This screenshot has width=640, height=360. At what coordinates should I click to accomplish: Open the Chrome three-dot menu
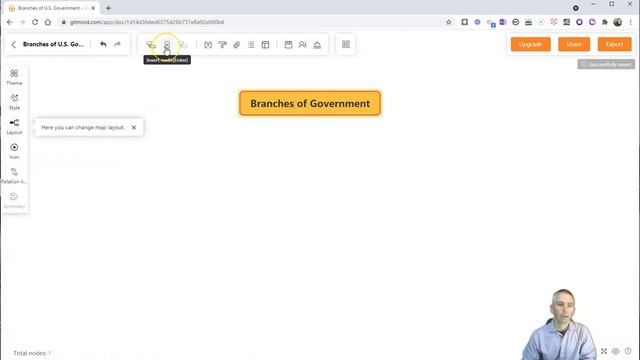coord(631,22)
